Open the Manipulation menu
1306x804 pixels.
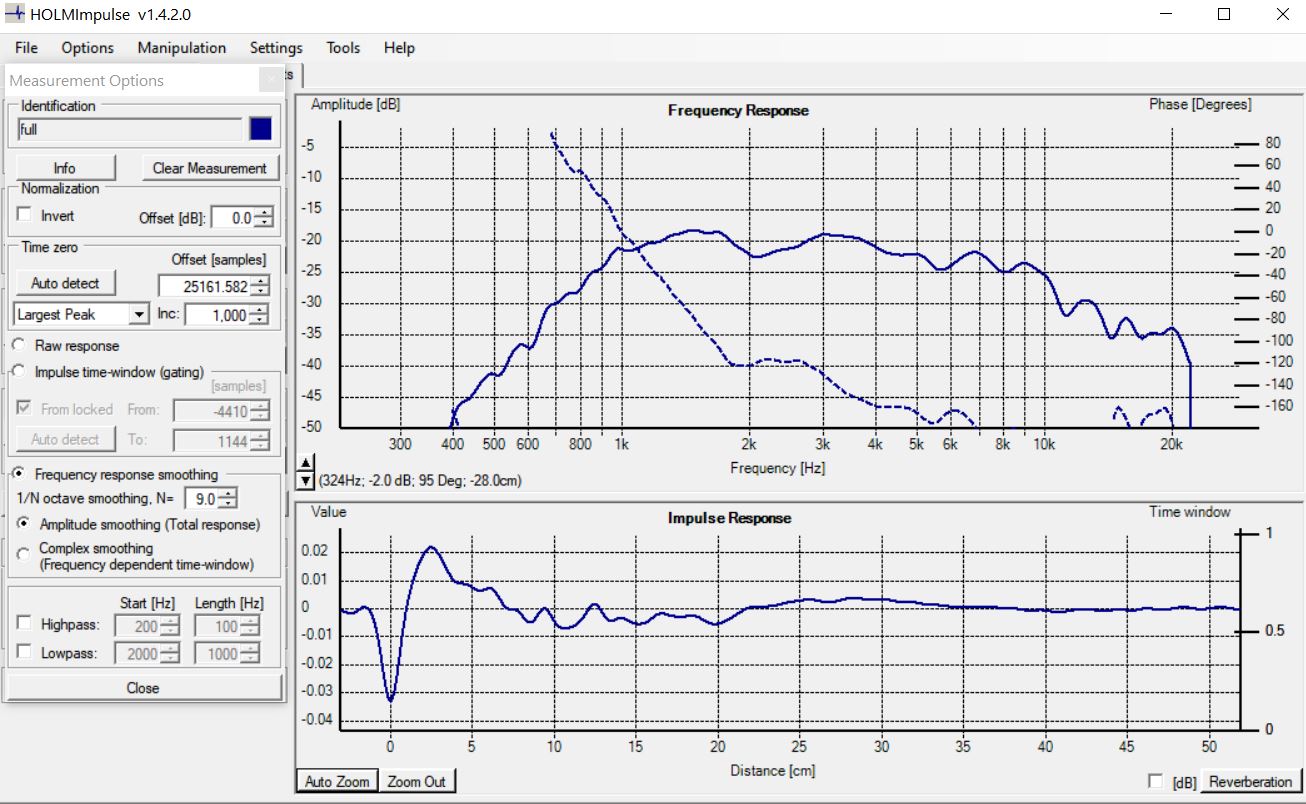[x=182, y=47]
